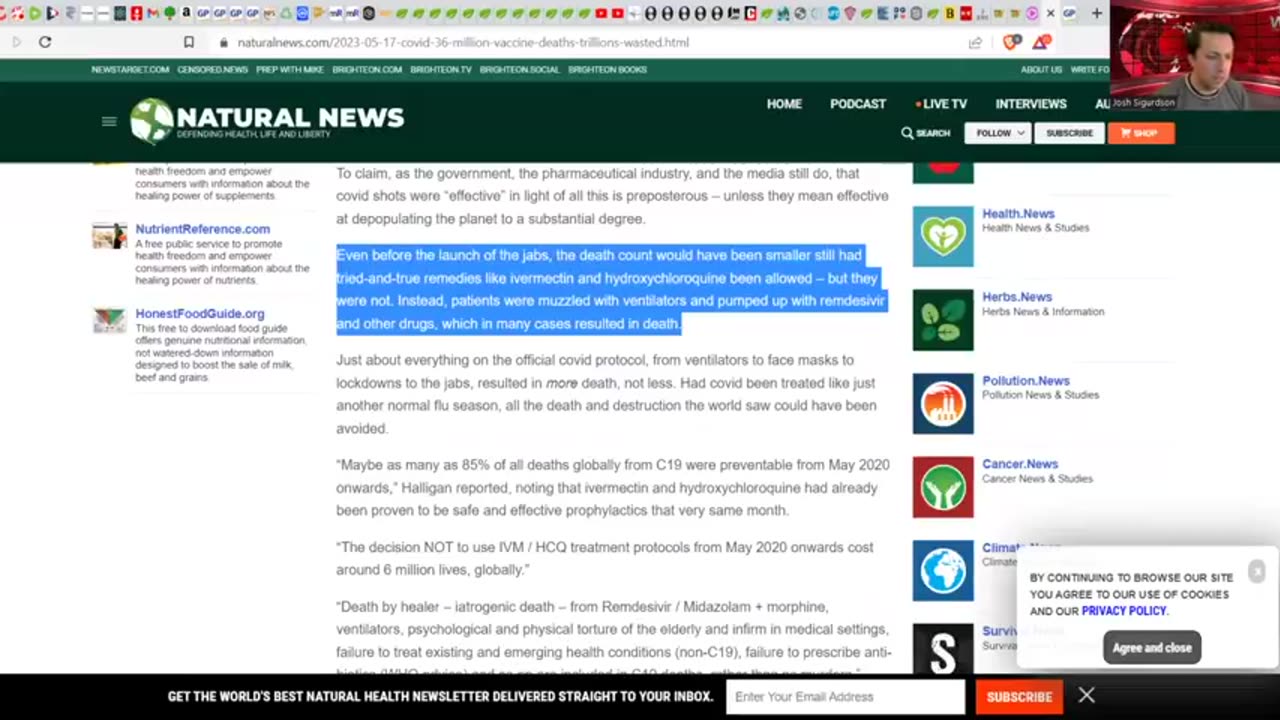Image resolution: width=1280 pixels, height=720 pixels.
Task: Click the 'Herbs News & Information' subtitle
Action: tap(1043, 312)
